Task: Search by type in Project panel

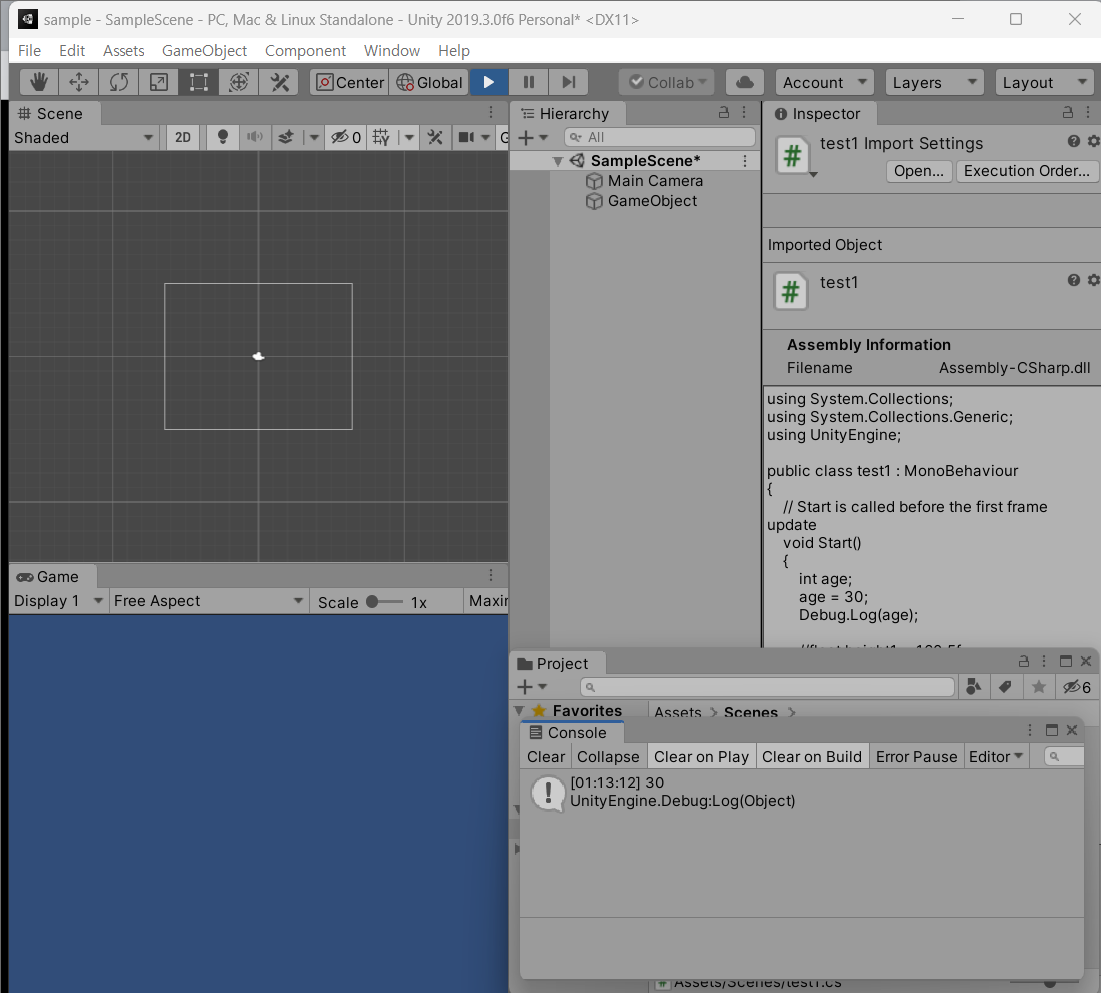Action: click(x=974, y=687)
